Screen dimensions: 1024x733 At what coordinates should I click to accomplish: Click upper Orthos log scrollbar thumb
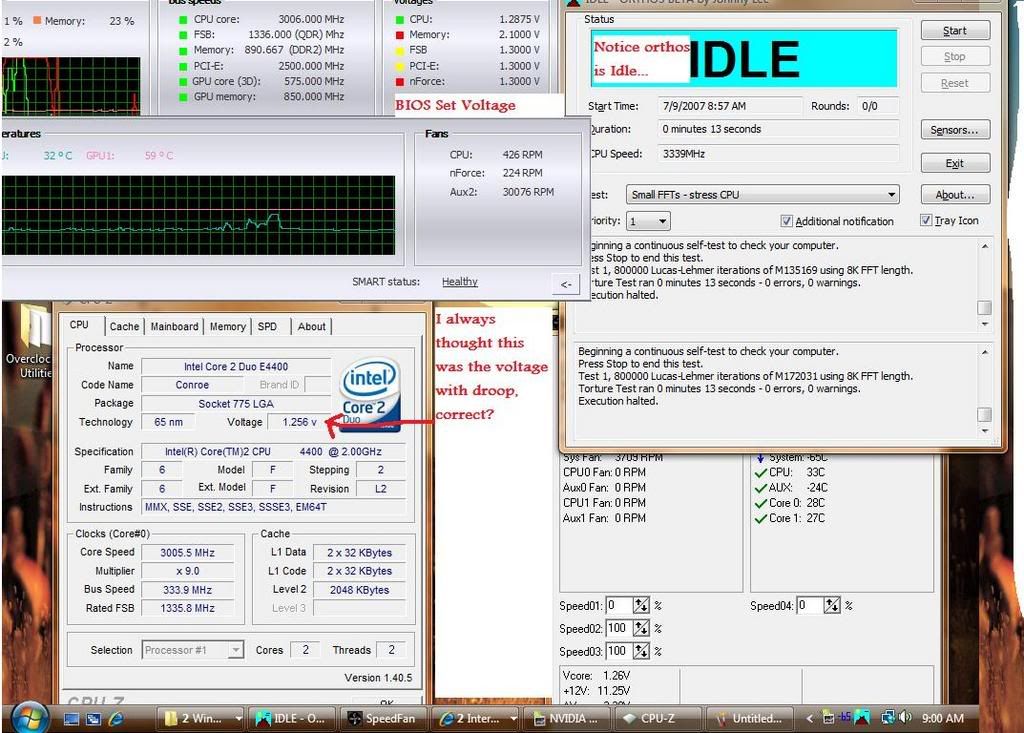point(984,308)
